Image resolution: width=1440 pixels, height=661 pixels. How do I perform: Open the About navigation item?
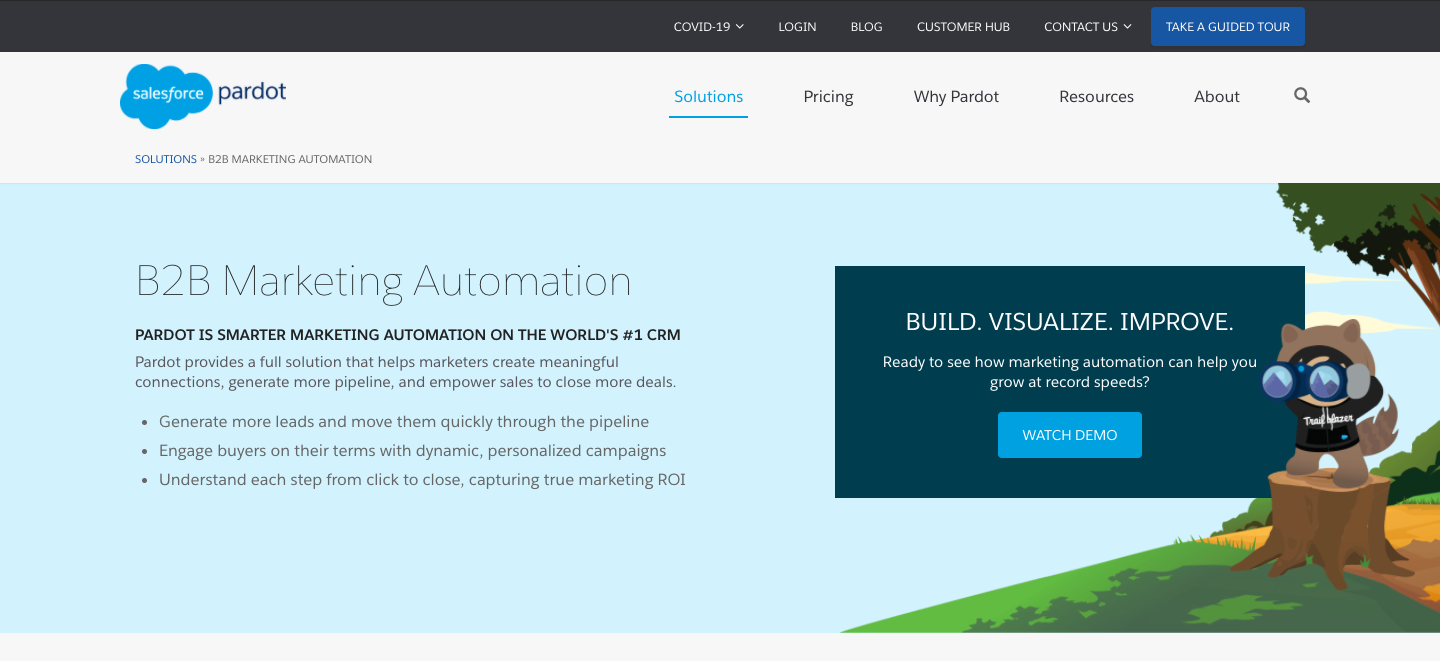tap(1217, 97)
